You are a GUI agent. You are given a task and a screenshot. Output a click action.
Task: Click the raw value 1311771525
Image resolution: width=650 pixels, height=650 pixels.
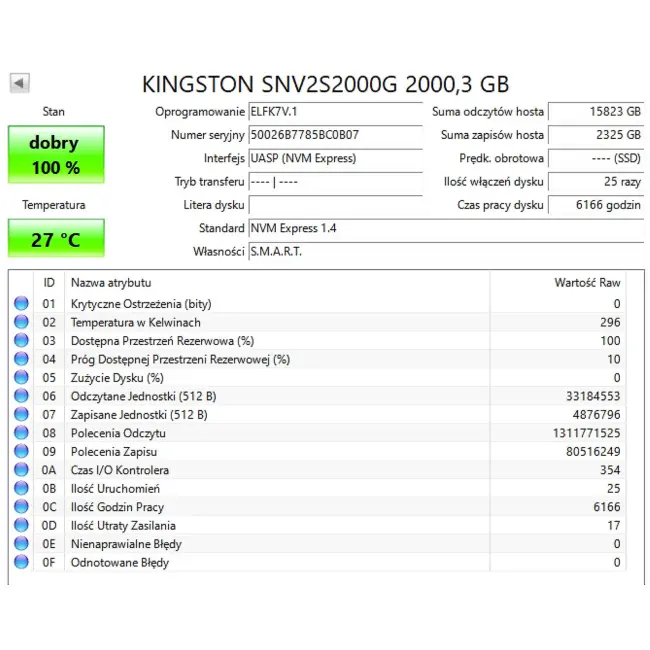click(587, 433)
